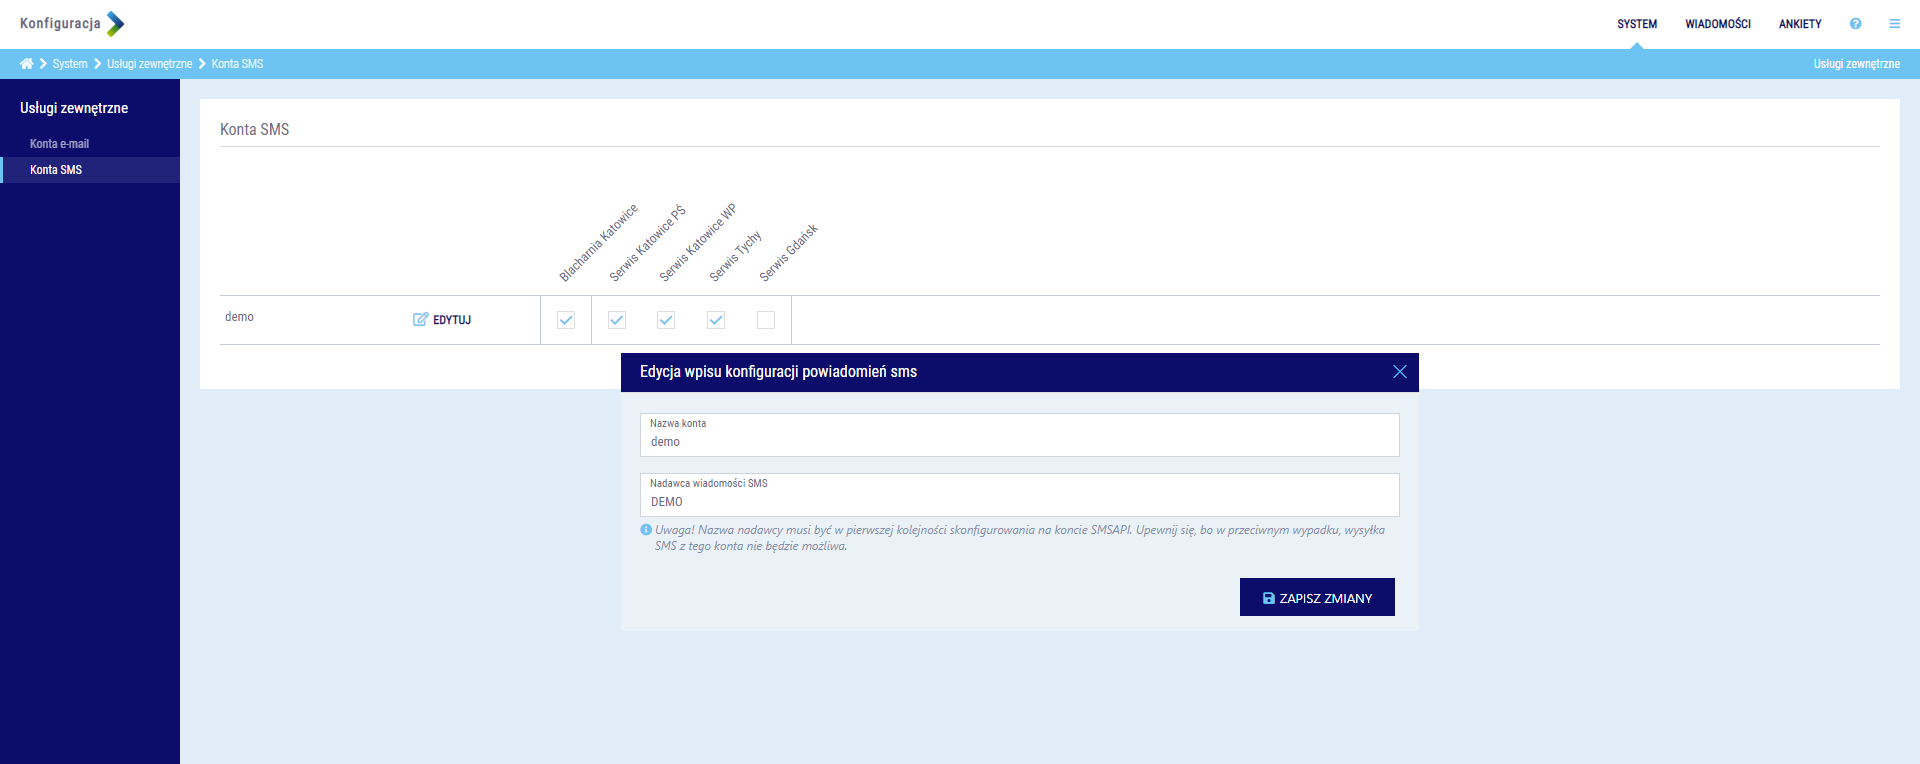Open the Ankiety top menu

click(1799, 24)
